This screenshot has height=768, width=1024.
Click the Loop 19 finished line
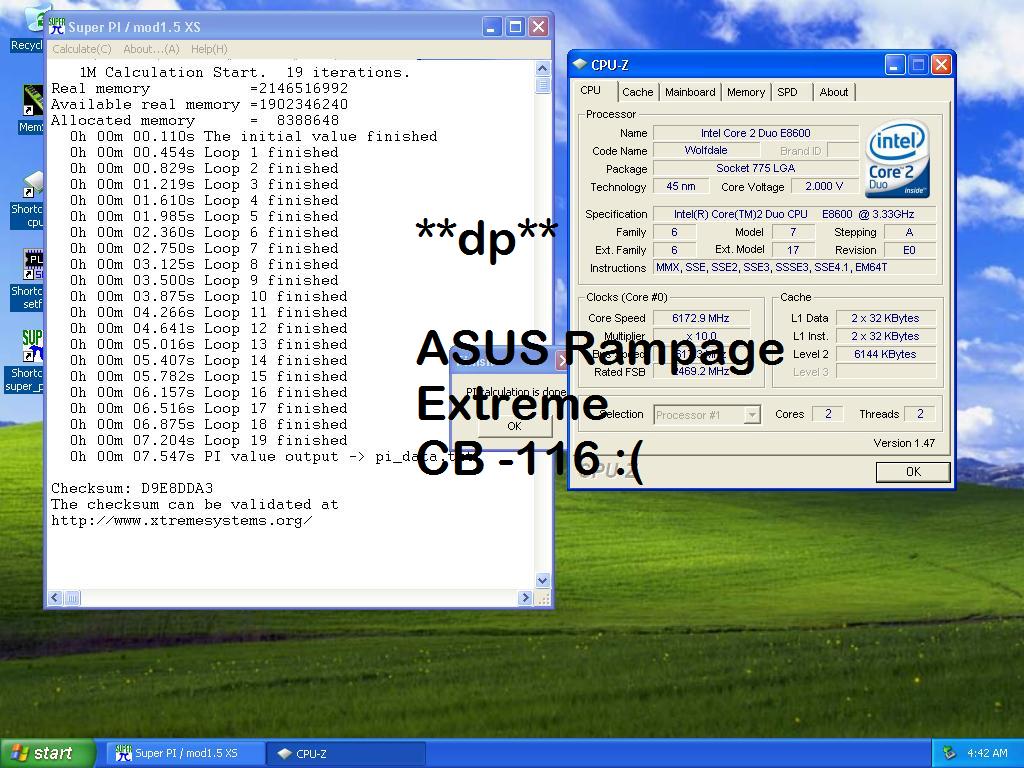(x=209, y=441)
